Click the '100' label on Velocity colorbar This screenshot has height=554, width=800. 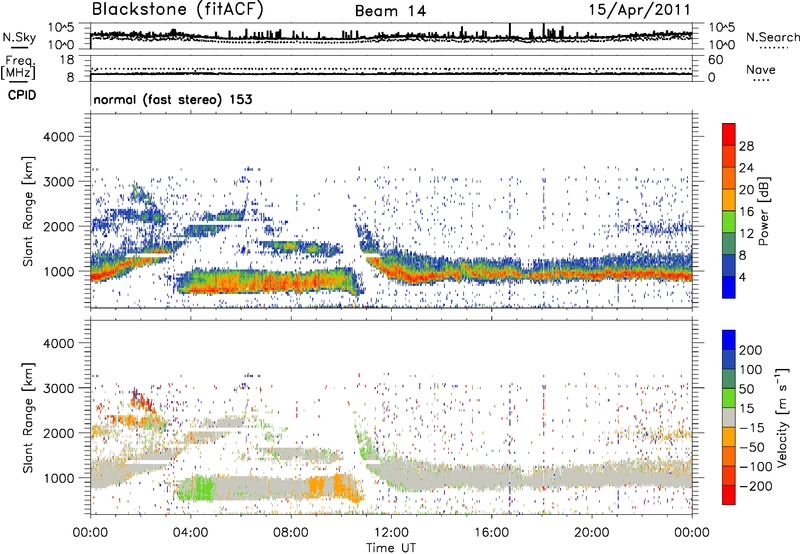[750, 369]
